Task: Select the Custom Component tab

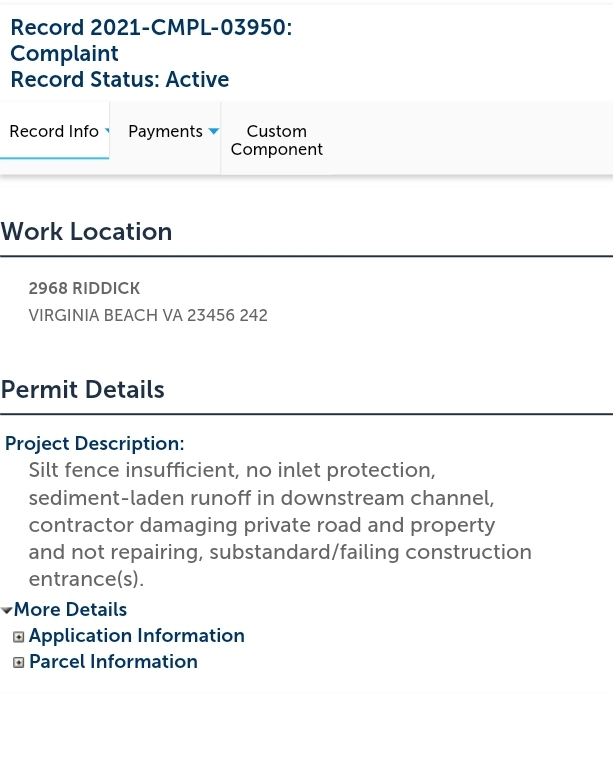Action: pos(276,140)
